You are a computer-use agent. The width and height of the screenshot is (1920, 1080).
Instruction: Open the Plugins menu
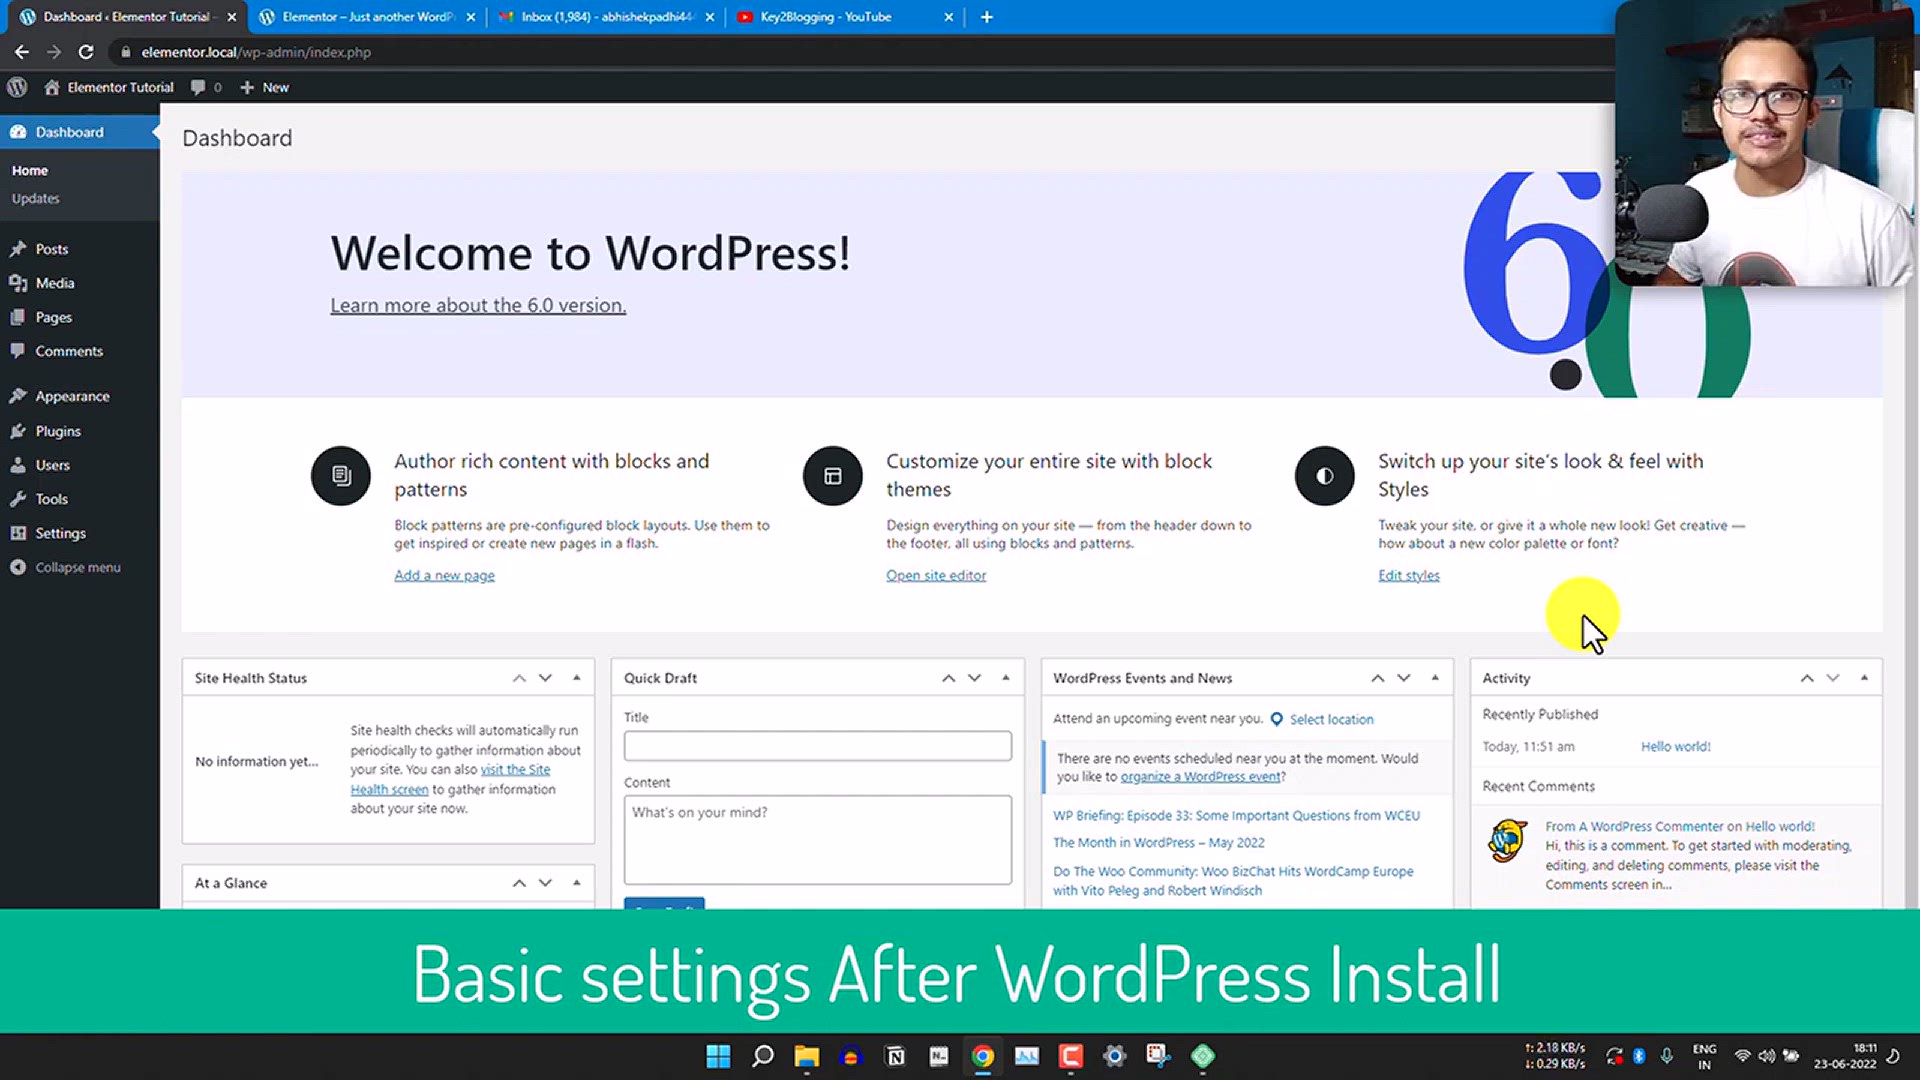(58, 431)
